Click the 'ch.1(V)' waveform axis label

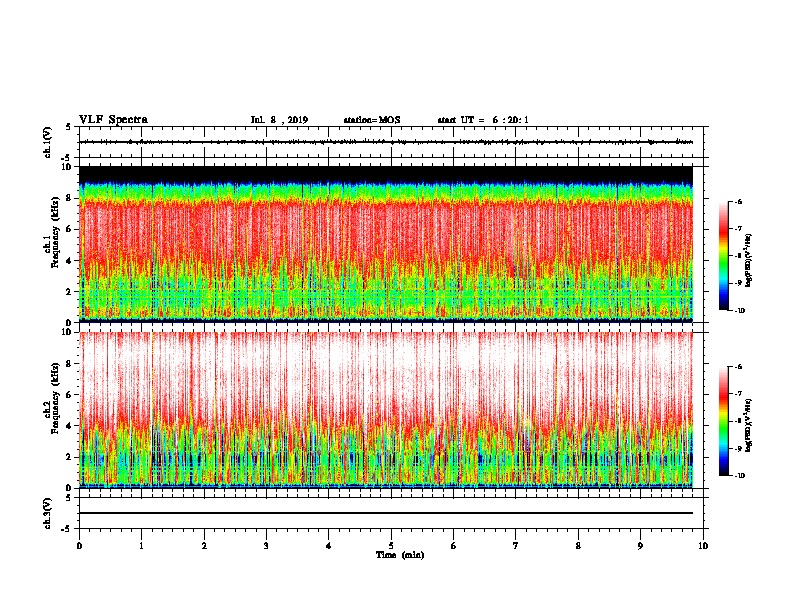(x=48, y=142)
